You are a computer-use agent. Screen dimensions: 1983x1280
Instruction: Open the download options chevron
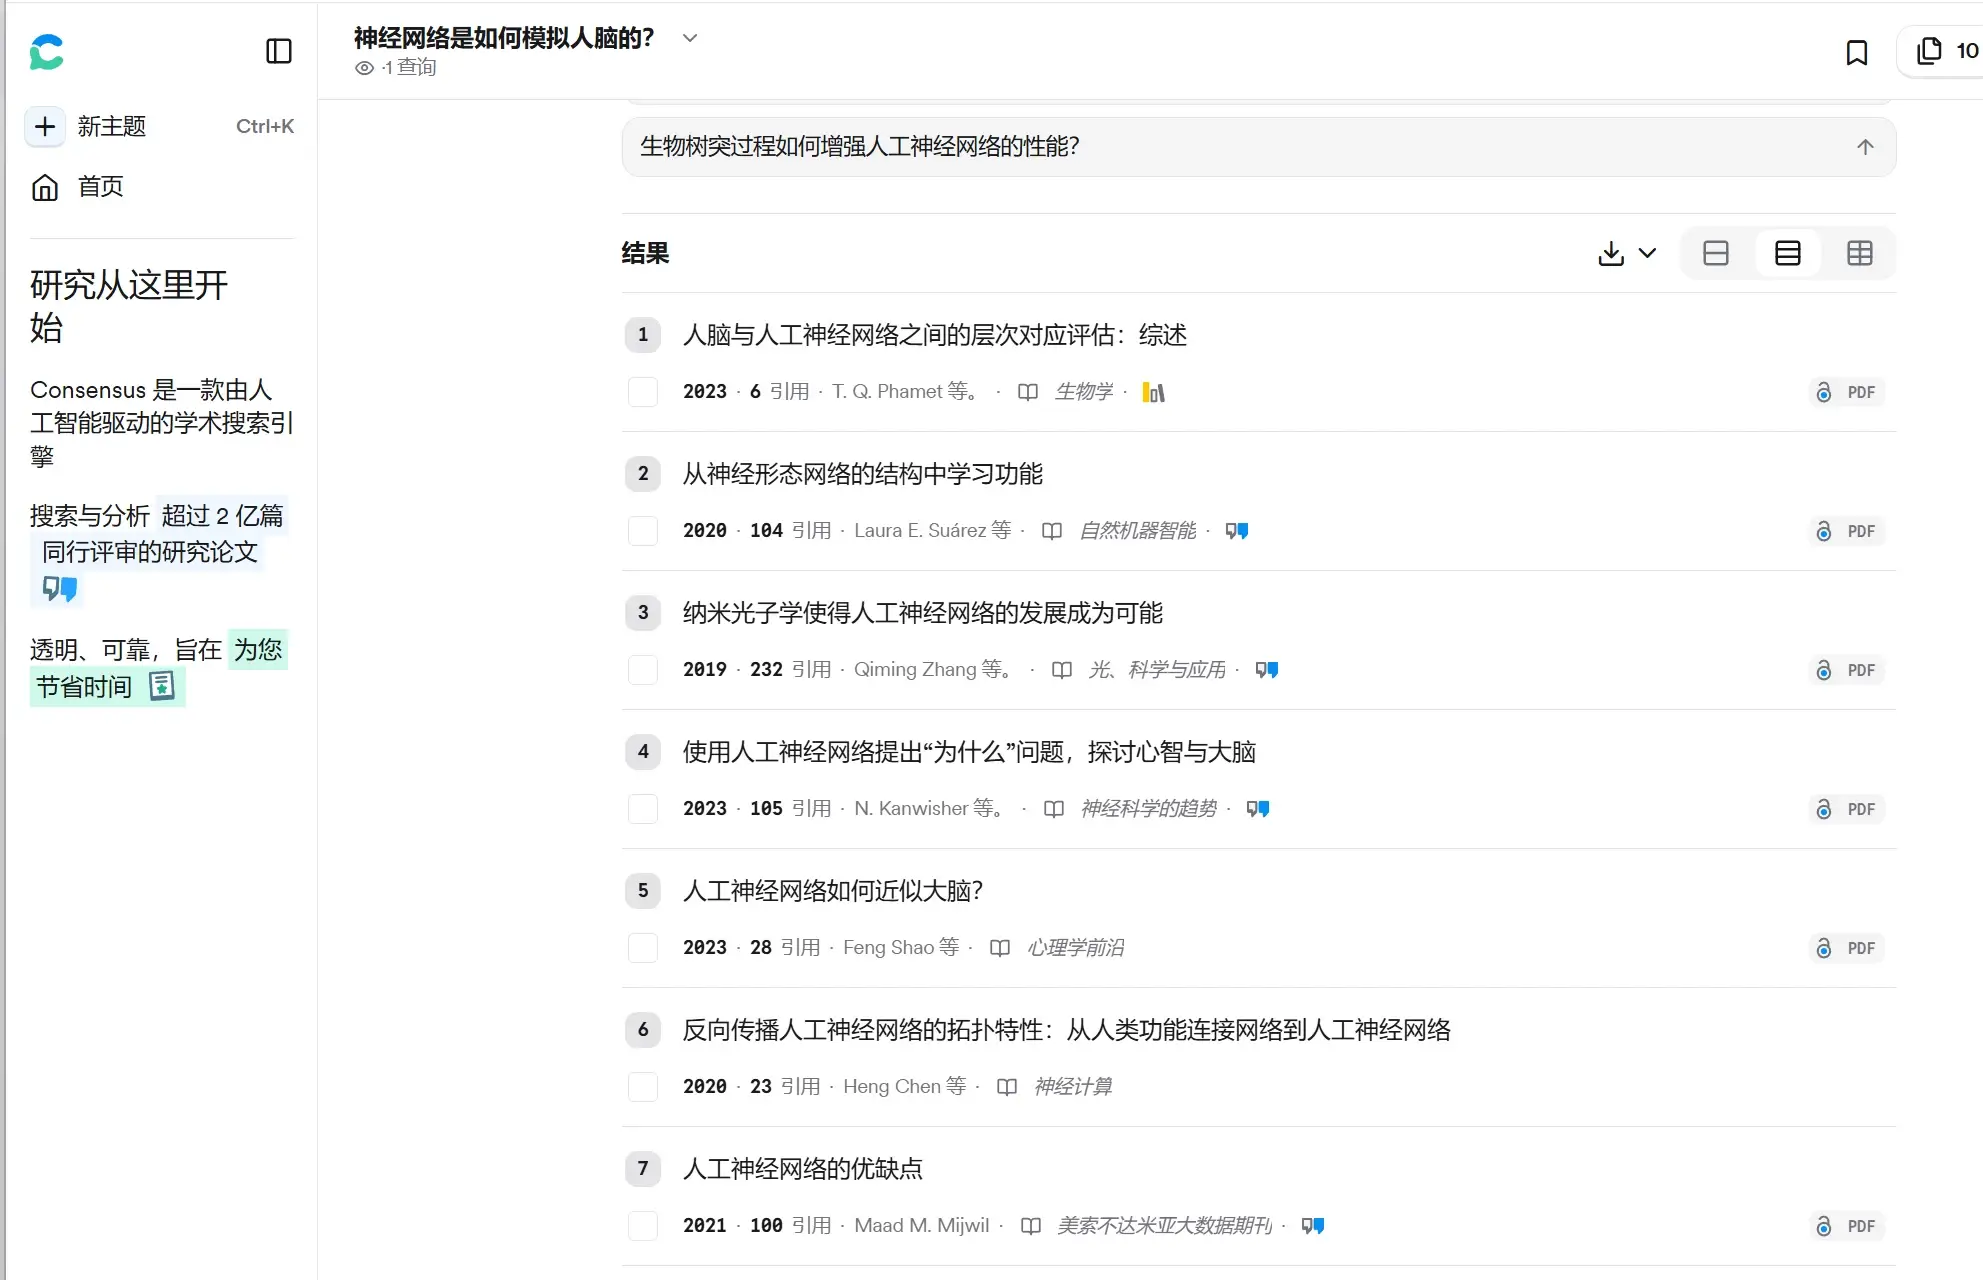click(x=1647, y=254)
